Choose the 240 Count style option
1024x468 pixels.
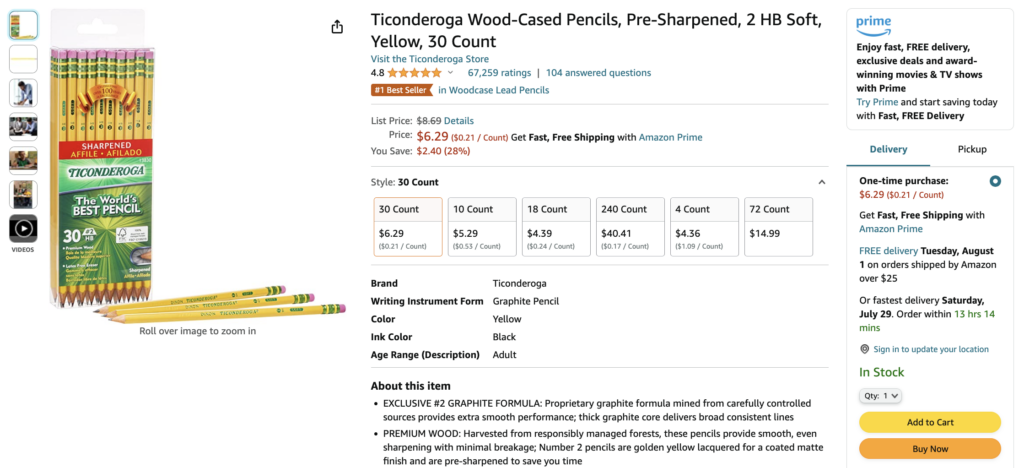coord(630,226)
